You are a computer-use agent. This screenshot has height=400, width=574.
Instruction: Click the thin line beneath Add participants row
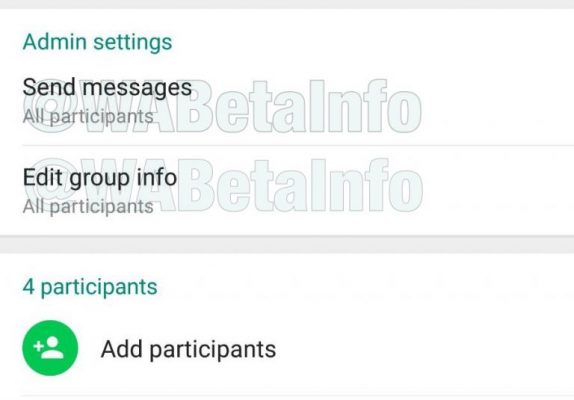tap(298, 395)
